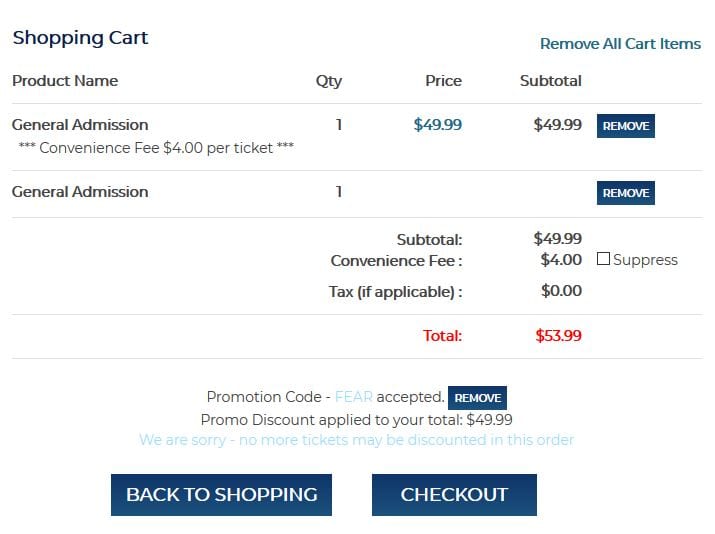The width and height of the screenshot is (715, 534).
Task: Enable the Suppress convenience fee checkbox
Action: coord(603,259)
